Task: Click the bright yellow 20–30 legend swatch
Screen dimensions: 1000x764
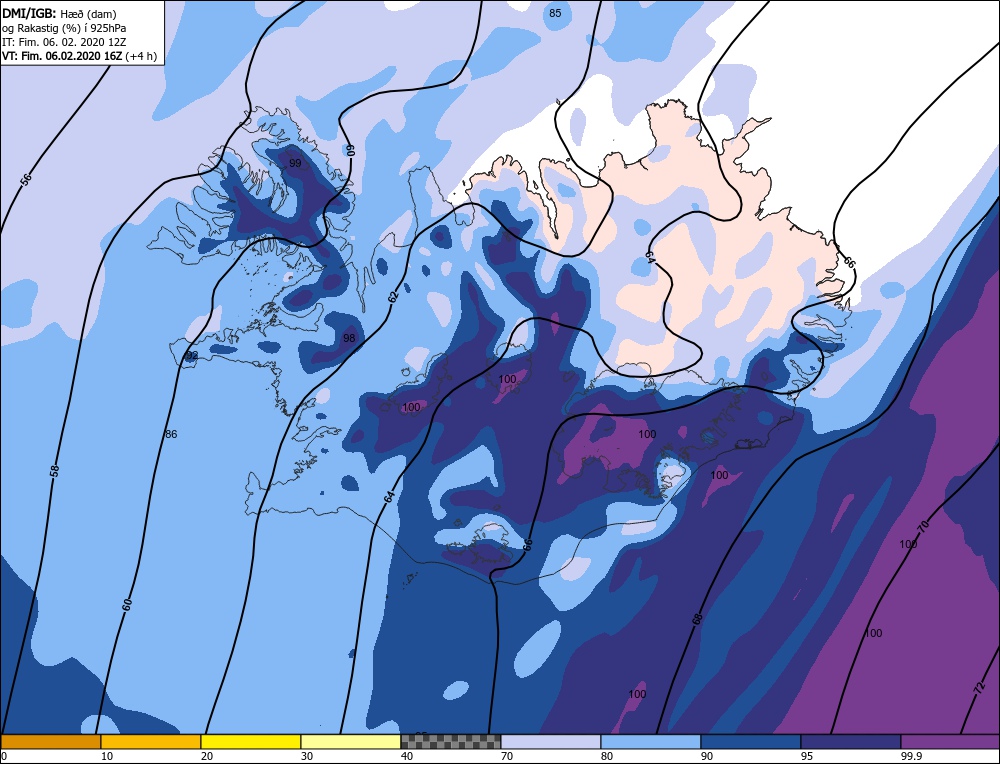Action: pos(251,741)
